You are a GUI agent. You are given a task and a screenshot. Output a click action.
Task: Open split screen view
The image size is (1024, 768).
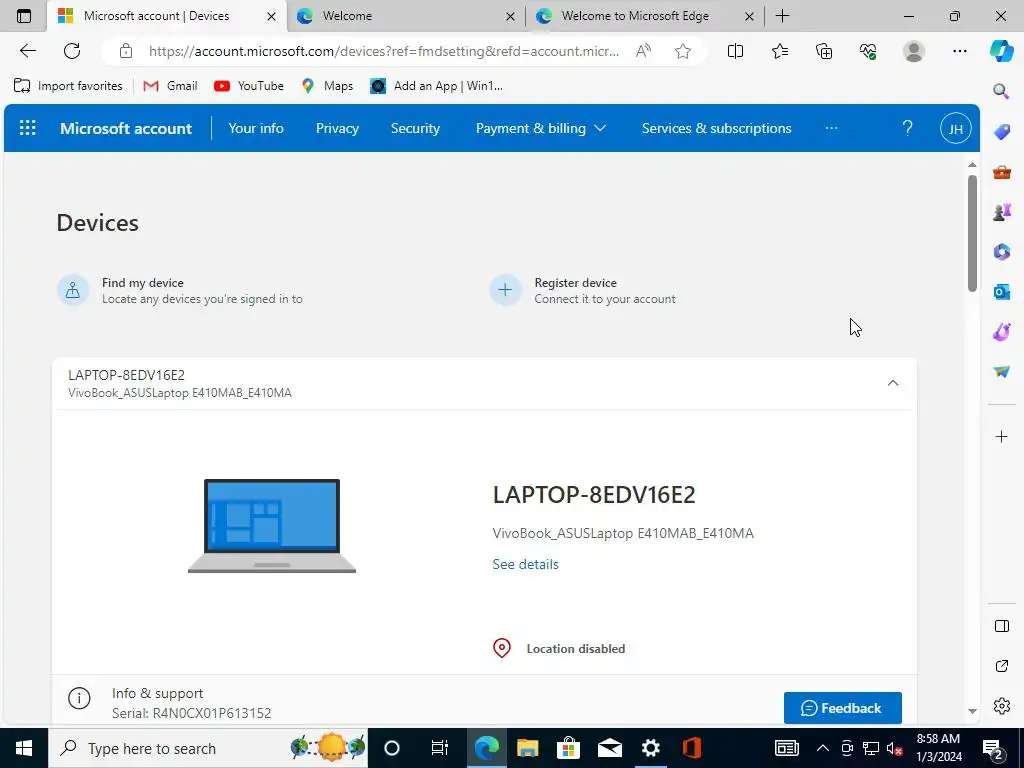[735, 51]
